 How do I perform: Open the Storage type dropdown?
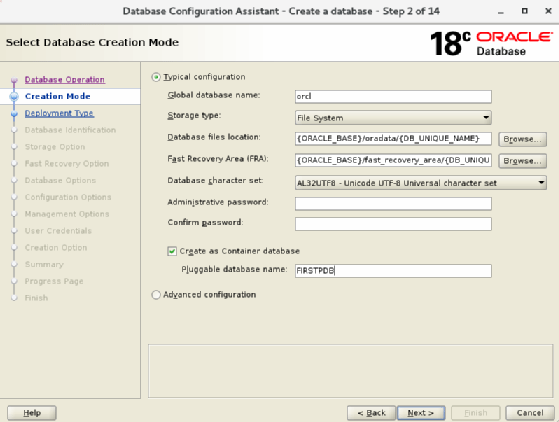[393, 118]
